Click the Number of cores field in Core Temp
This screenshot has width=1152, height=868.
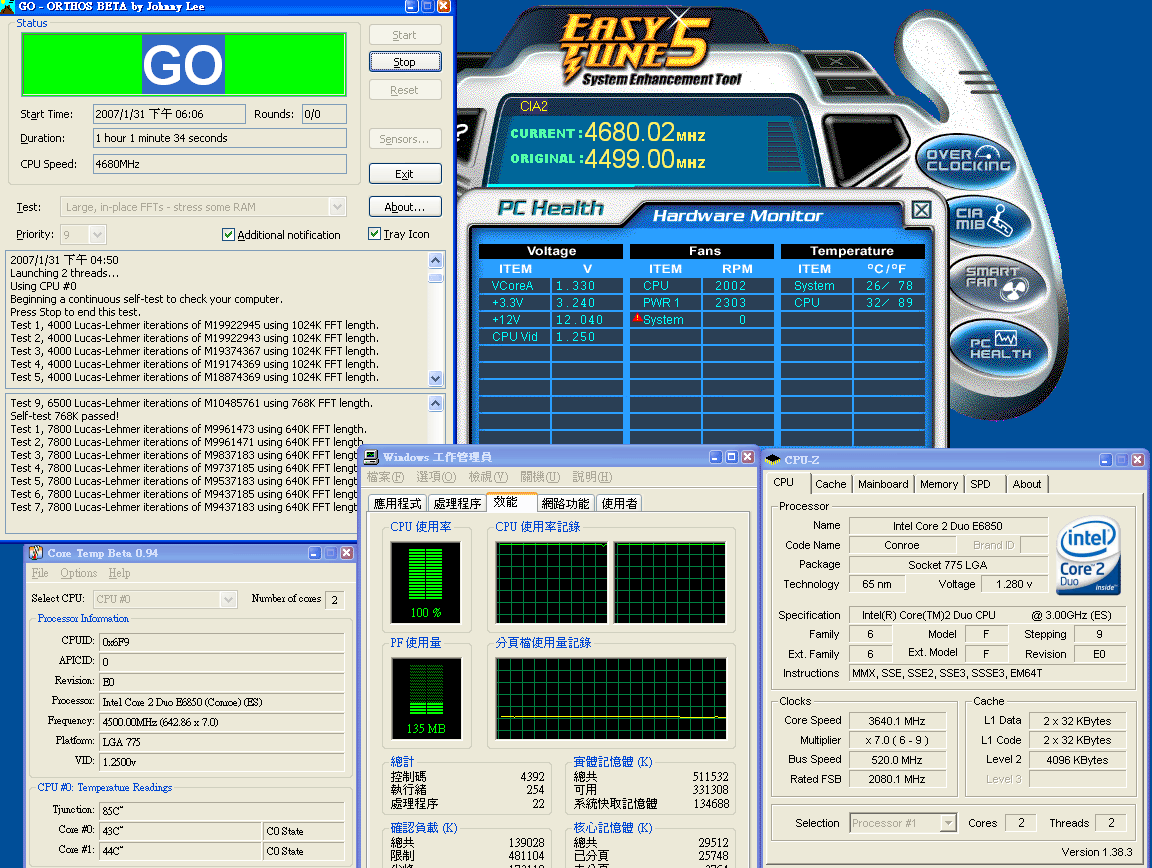point(334,600)
